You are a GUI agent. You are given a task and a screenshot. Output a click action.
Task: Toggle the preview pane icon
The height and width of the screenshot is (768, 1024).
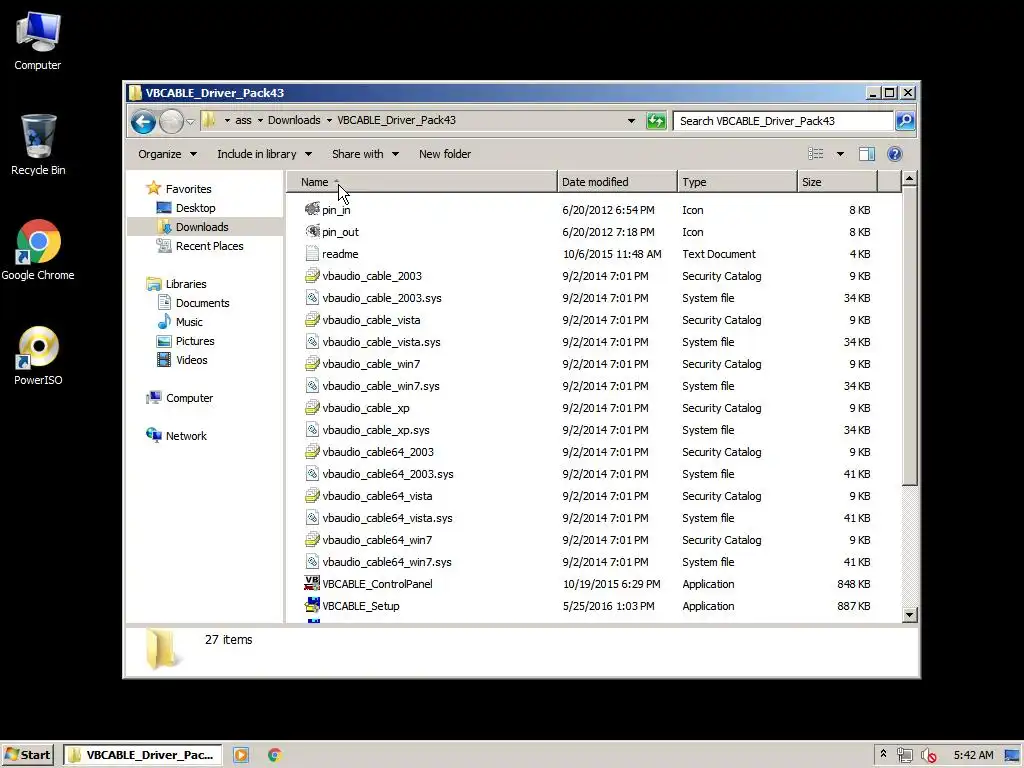point(867,154)
